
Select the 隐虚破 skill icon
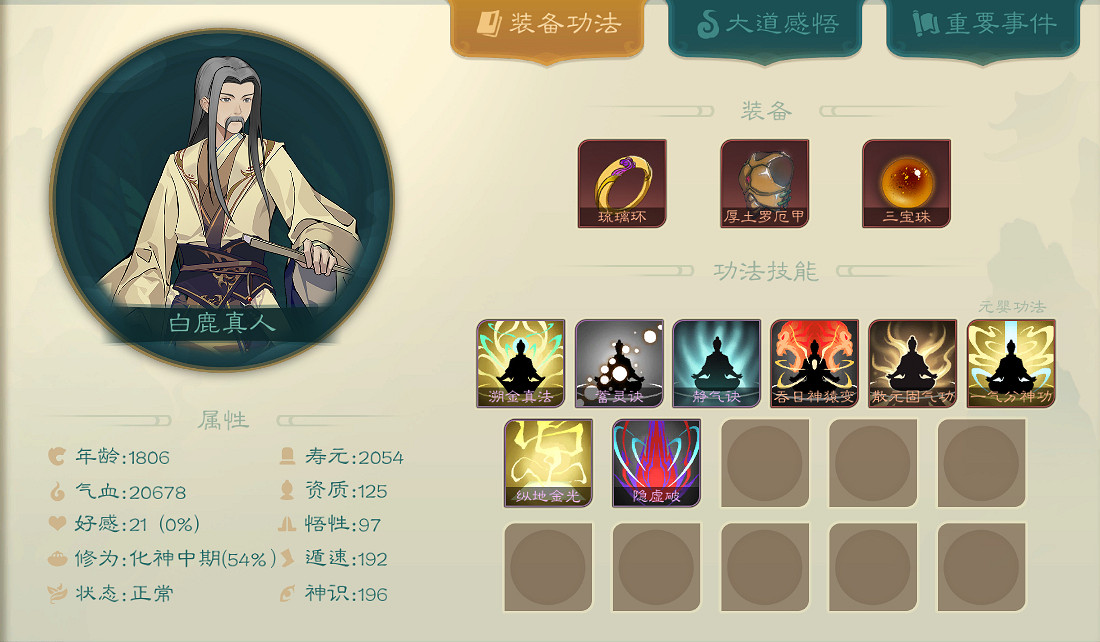point(656,463)
